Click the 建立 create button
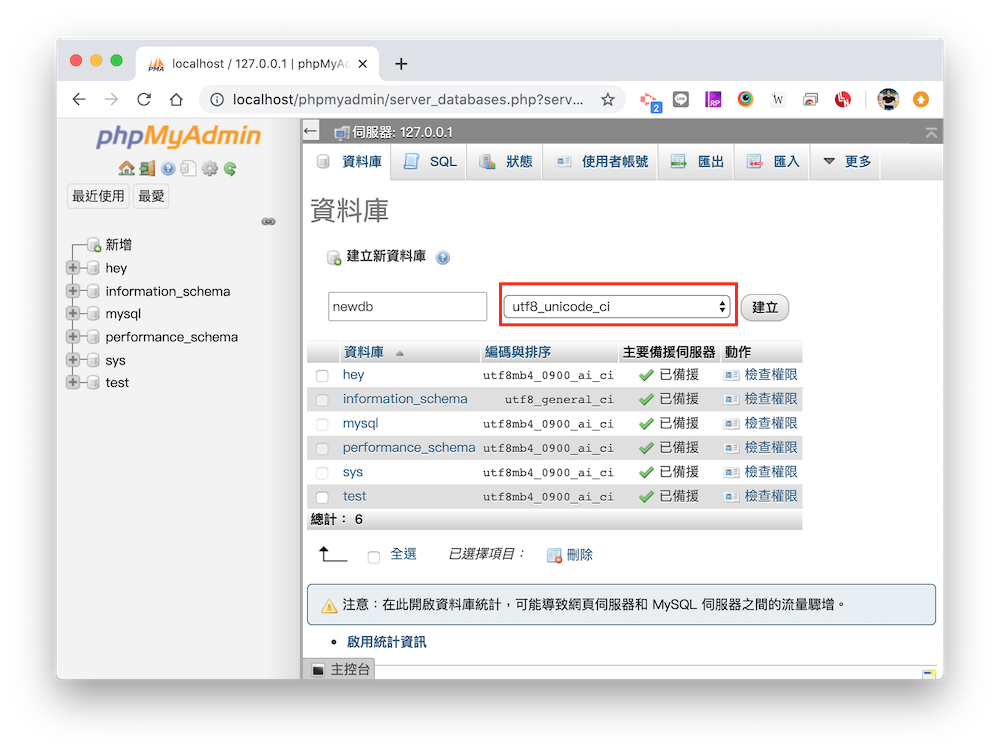The height and width of the screenshot is (754, 1000). pyautogui.click(x=765, y=307)
